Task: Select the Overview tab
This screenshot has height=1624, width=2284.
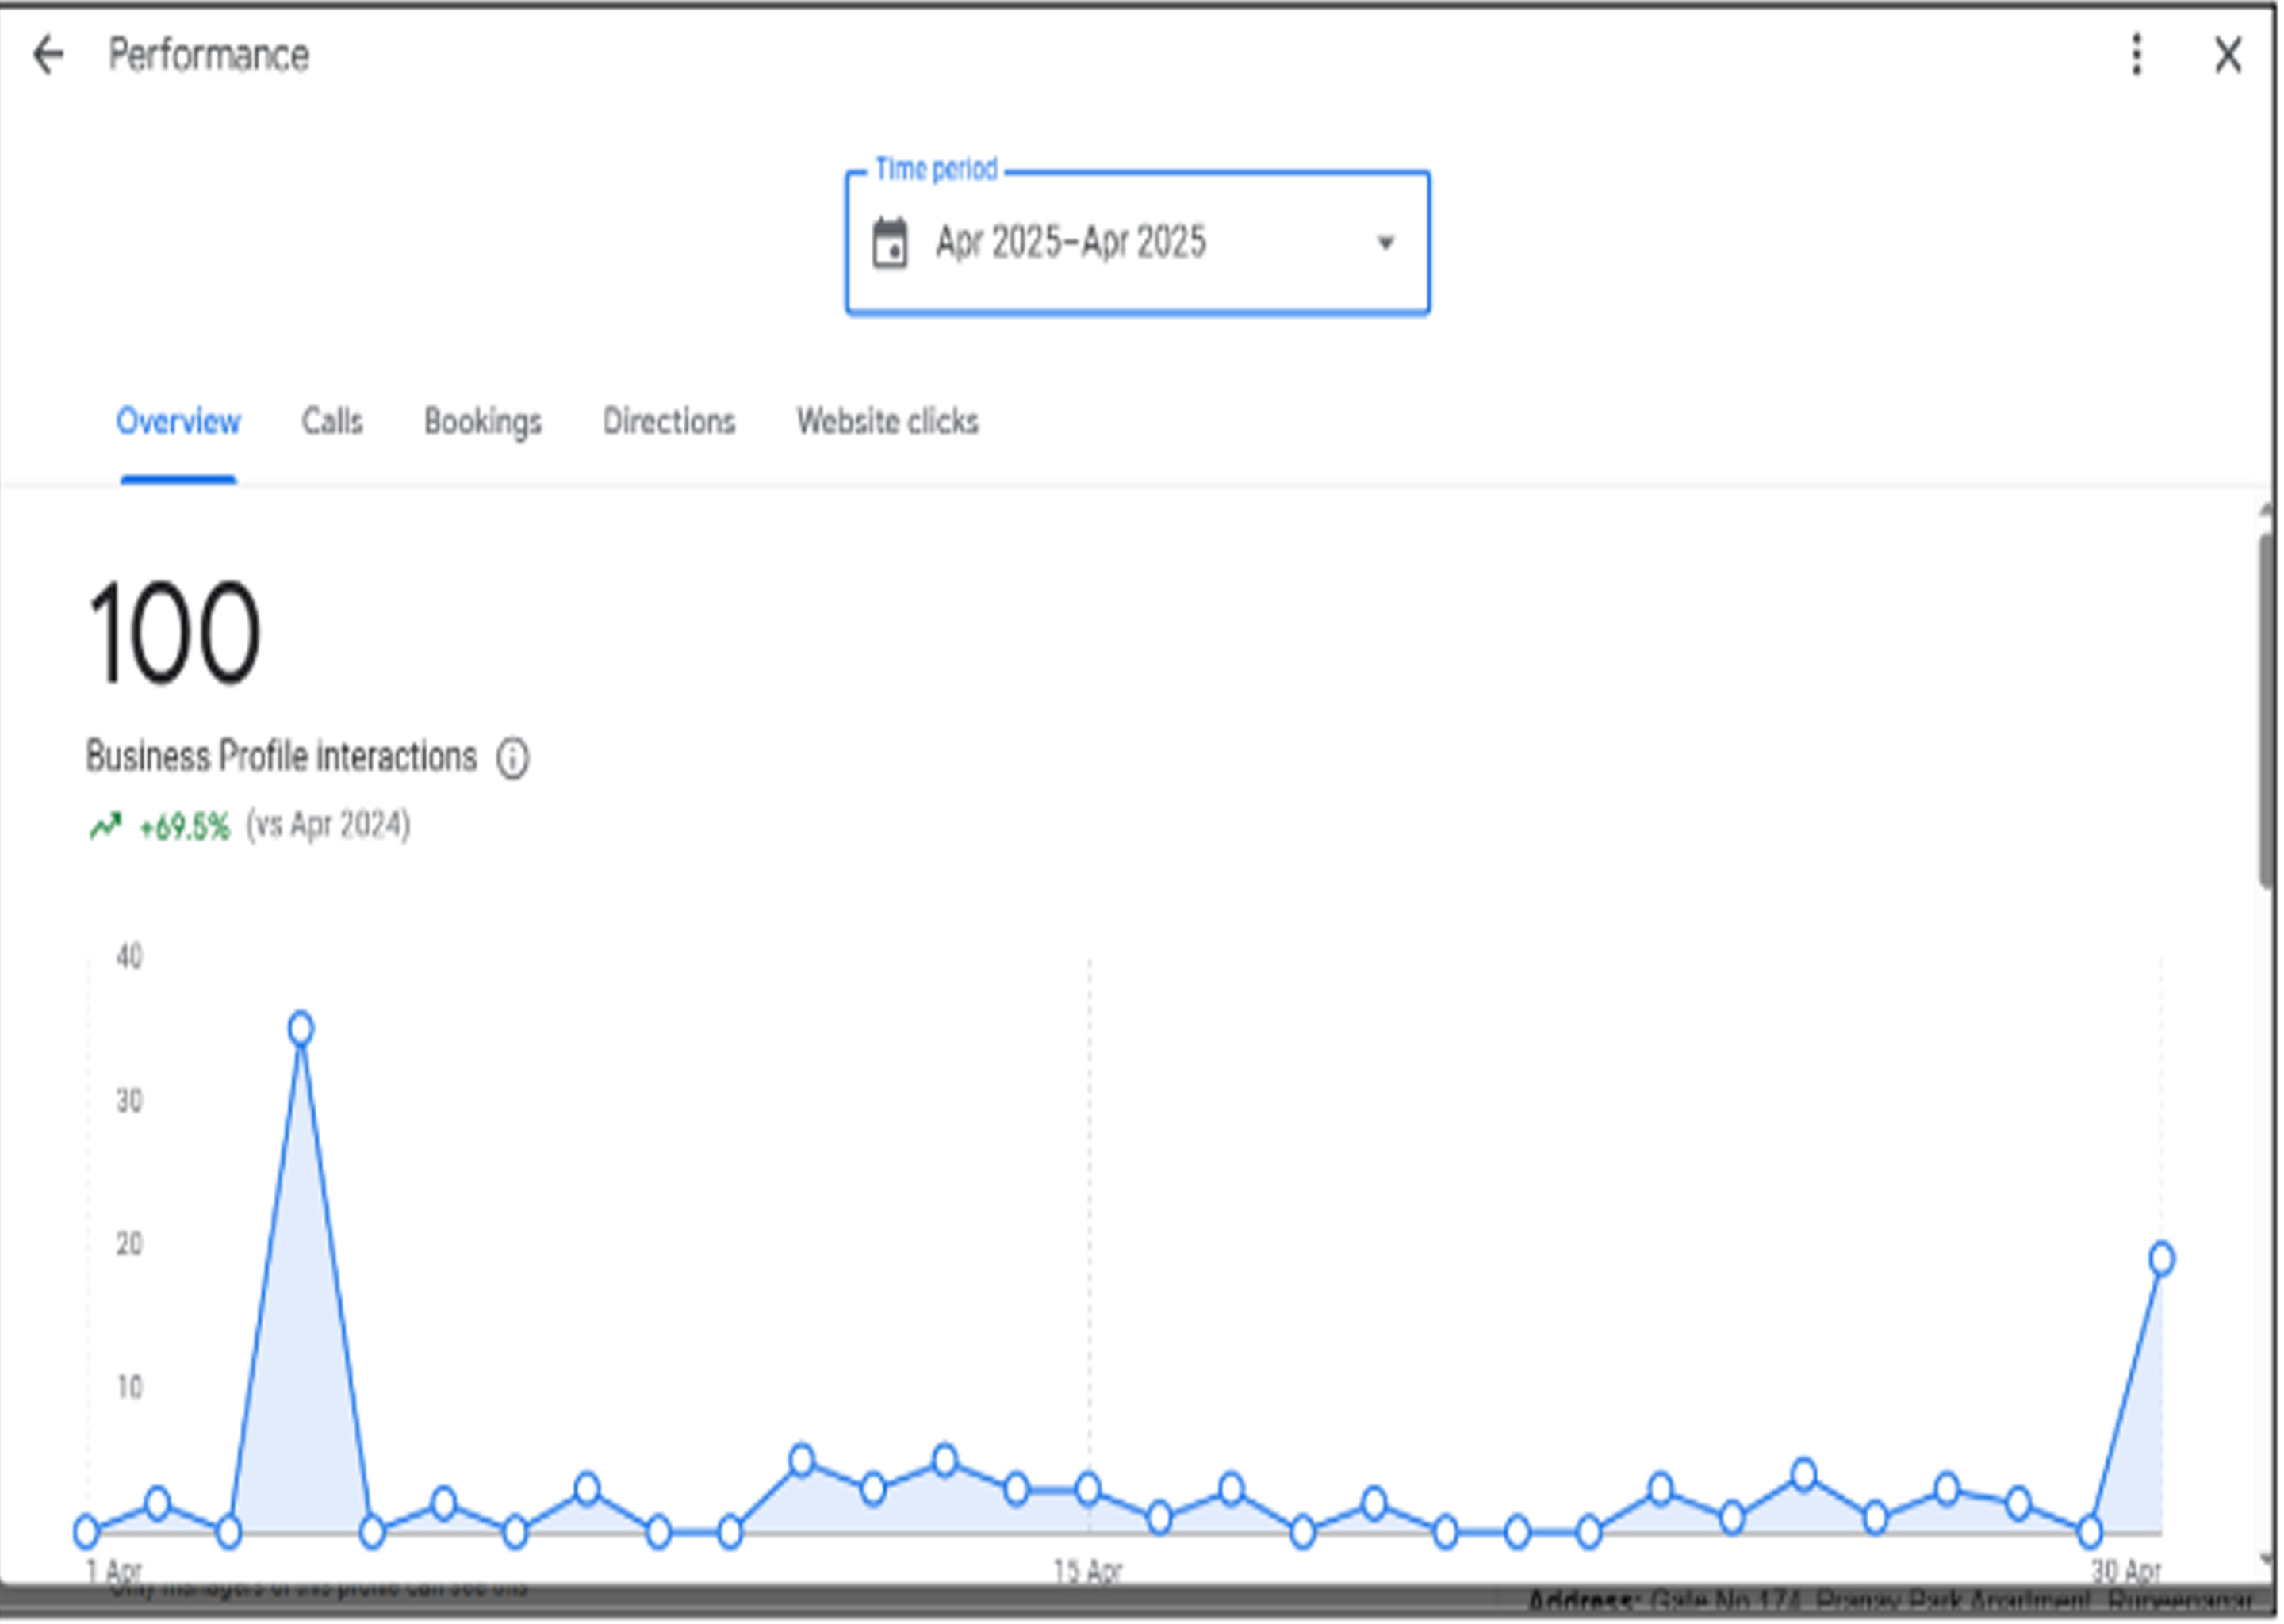Action: point(178,422)
